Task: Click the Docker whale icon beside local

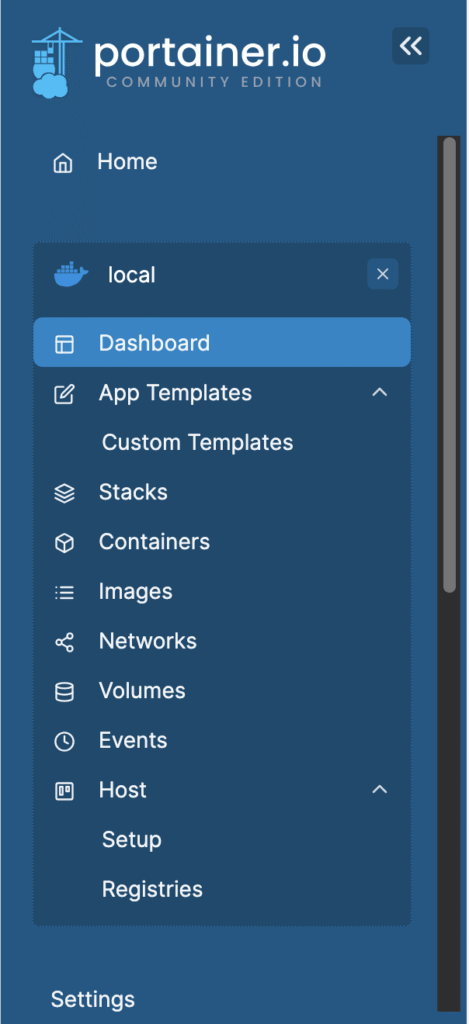Action: (x=71, y=275)
